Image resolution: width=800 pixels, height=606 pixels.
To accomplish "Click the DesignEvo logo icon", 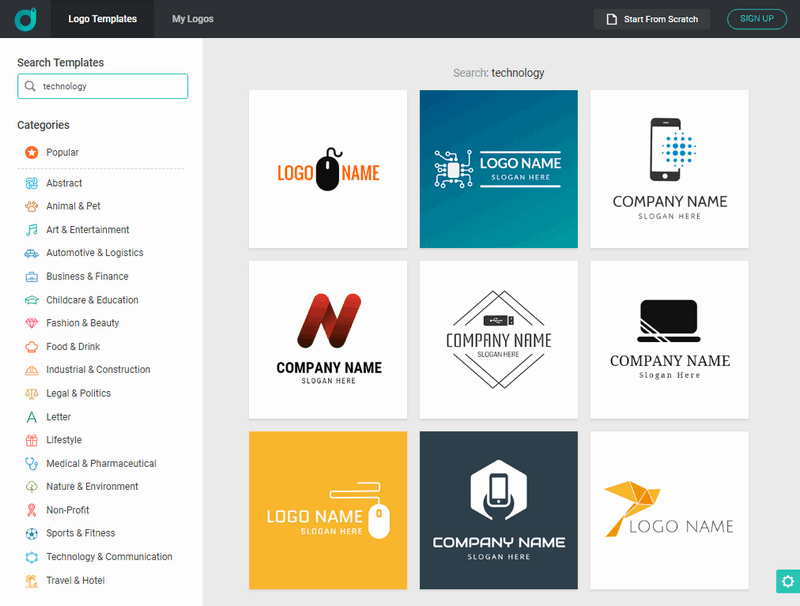I will coord(26,19).
